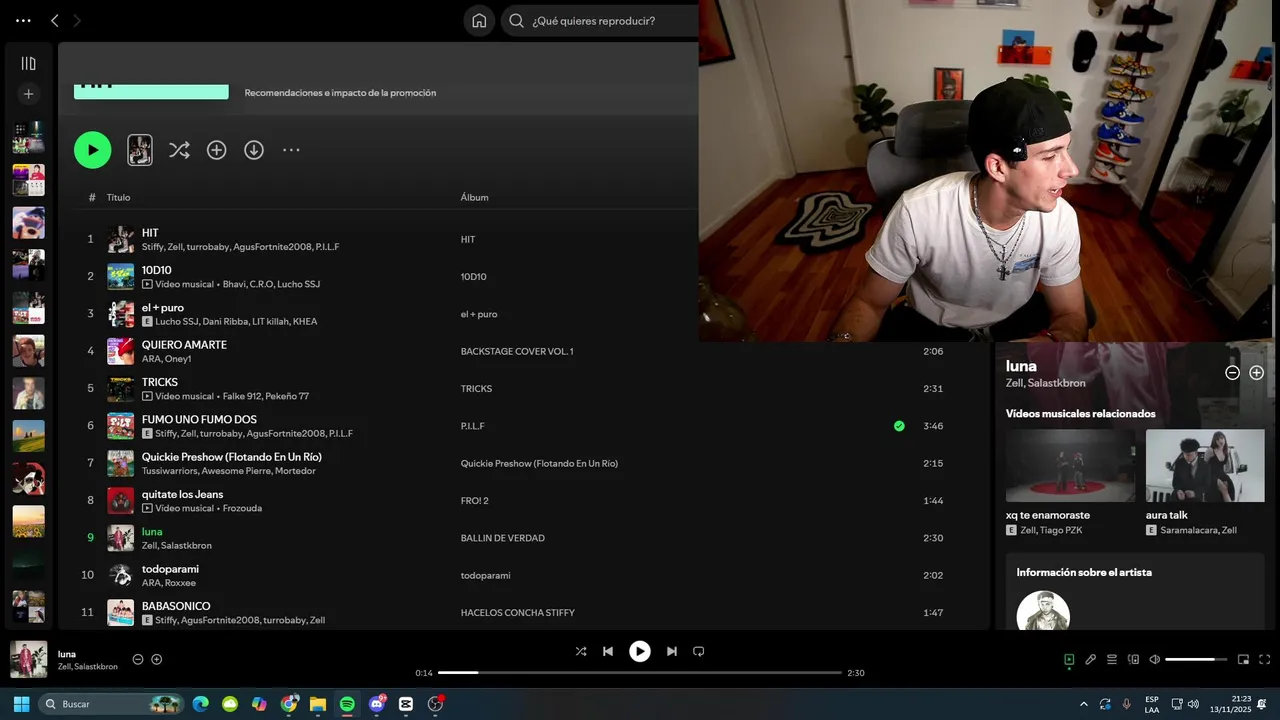Open Información sobre el artista card
This screenshot has width=1280, height=720.
point(1135,592)
